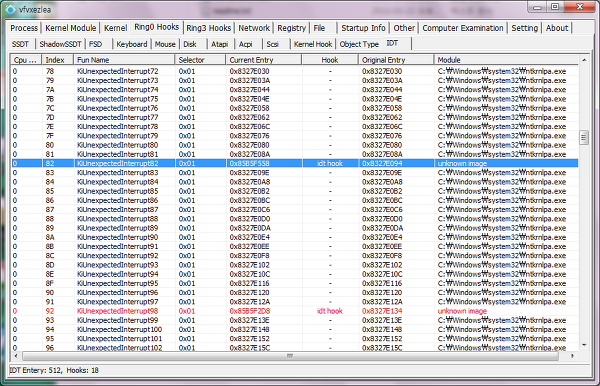The width and height of the screenshot is (600, 386).
Task: Open the Process tab
Action: [24, 28]
